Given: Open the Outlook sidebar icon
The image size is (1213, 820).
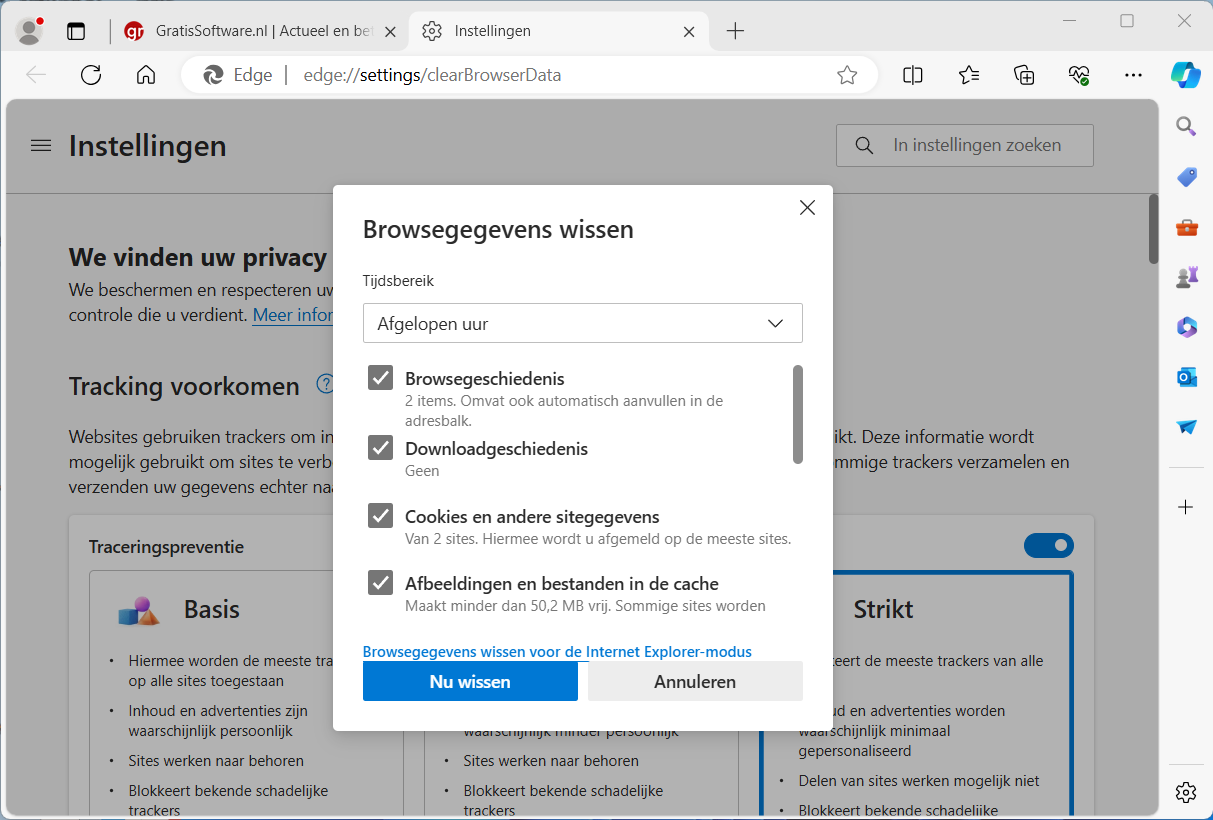Looking at the screenshot, I should (1186, 377).
